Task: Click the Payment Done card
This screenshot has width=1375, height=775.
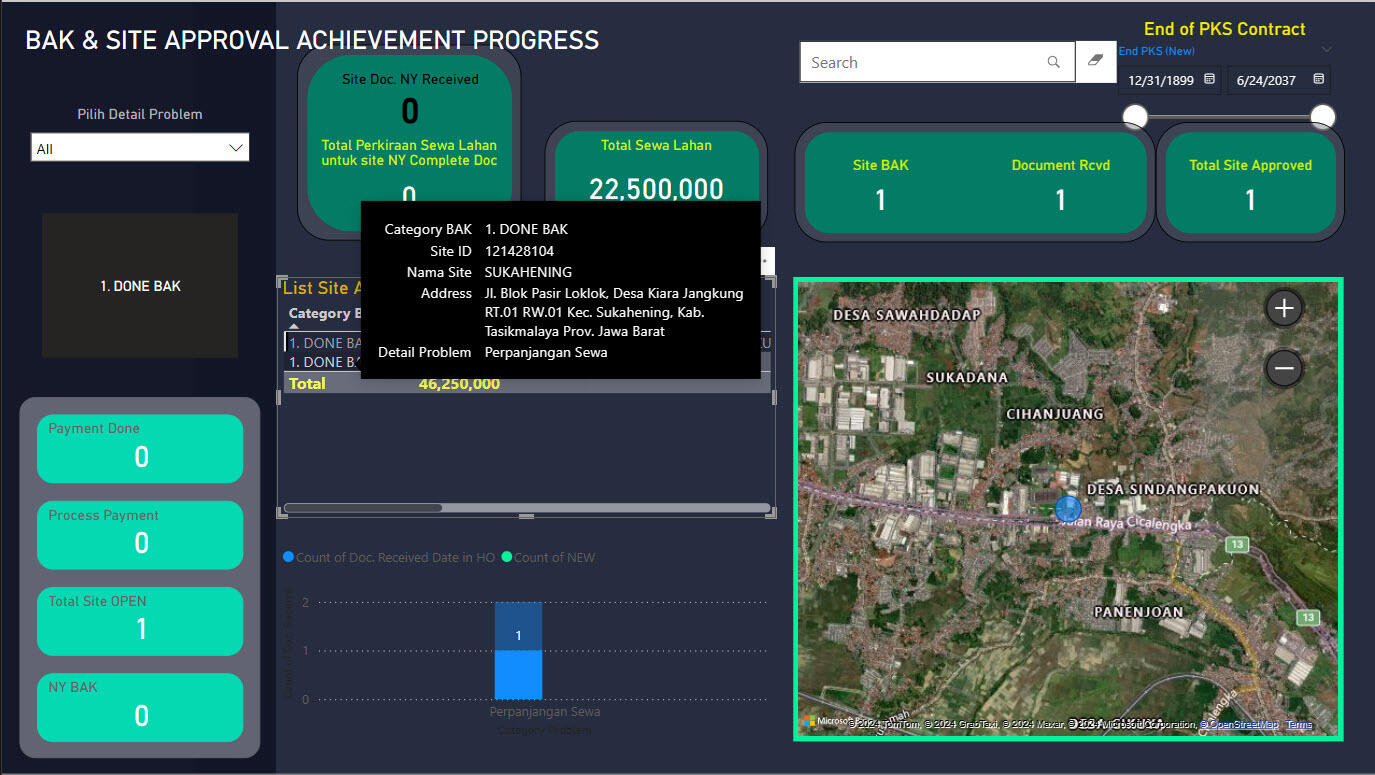Action: pyautogui.click(x=140, y=448)
